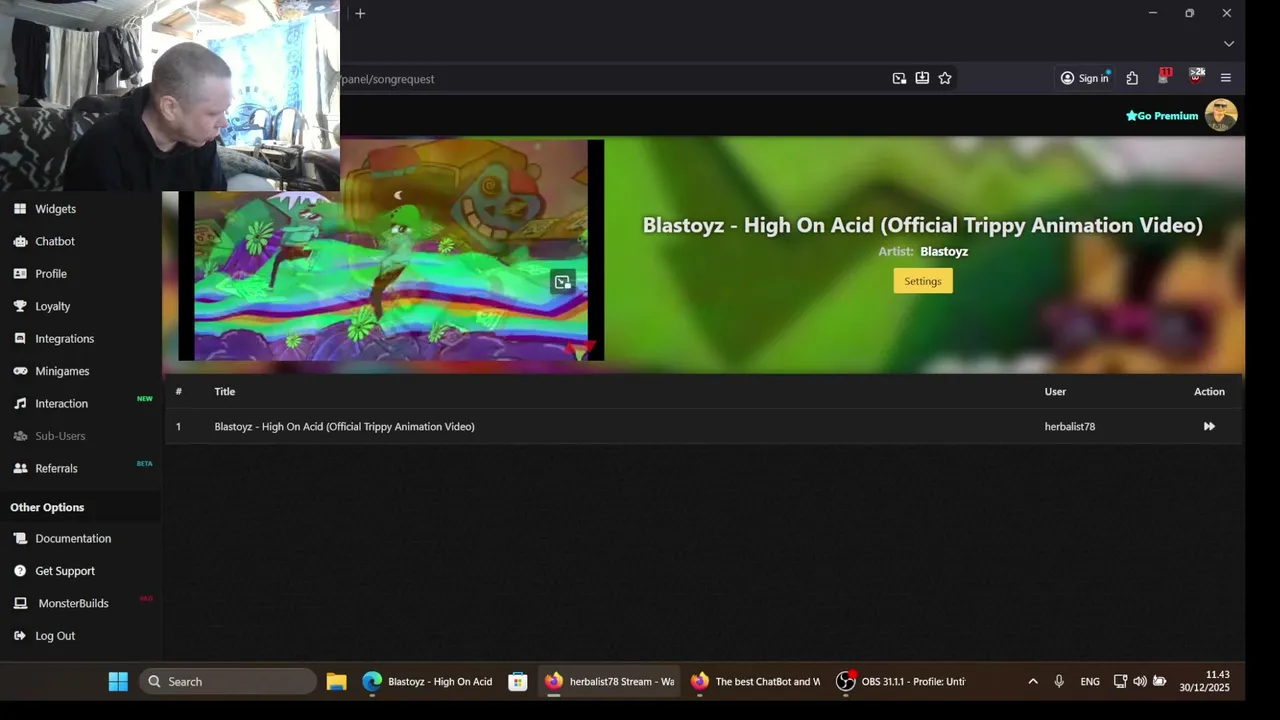Click the User column header
This screenshot has width=1280, height=720.
(1055, 392)
